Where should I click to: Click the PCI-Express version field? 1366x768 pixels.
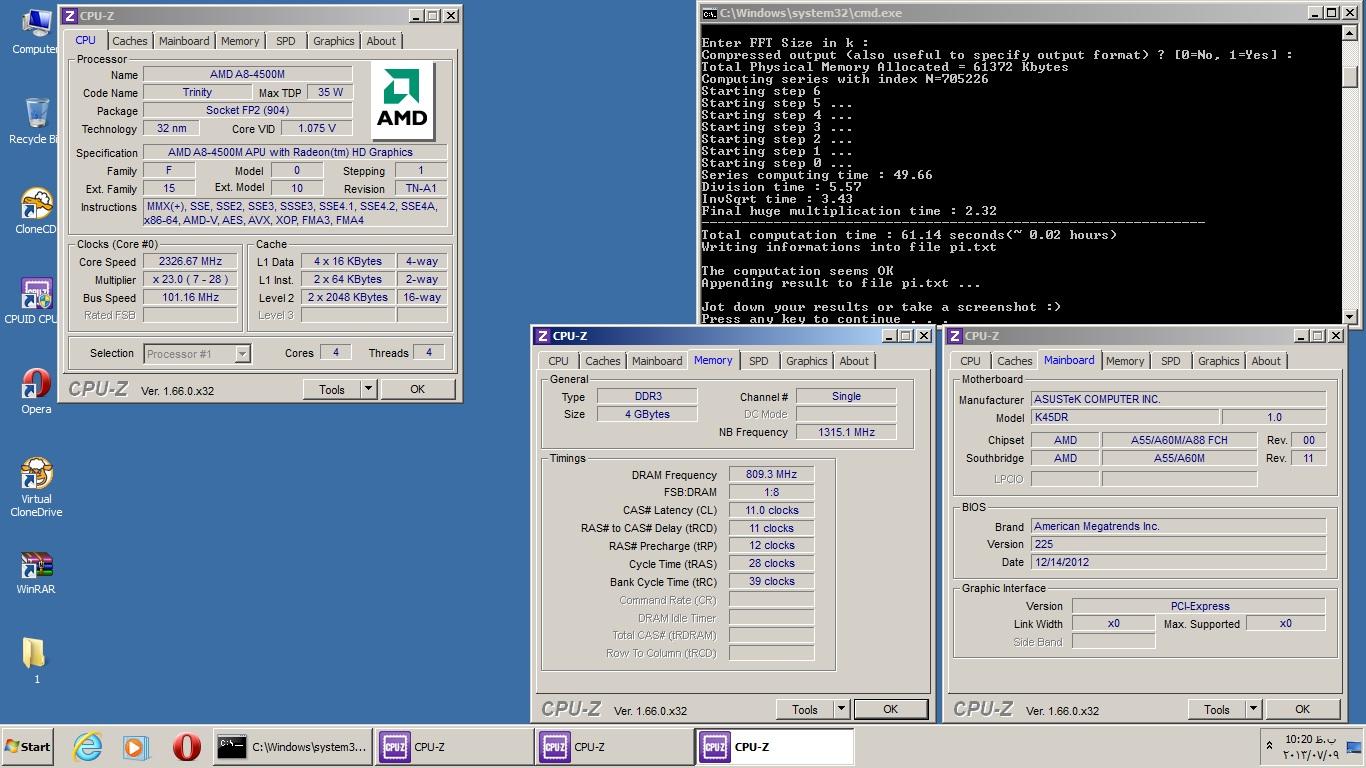click(1199, 605)
